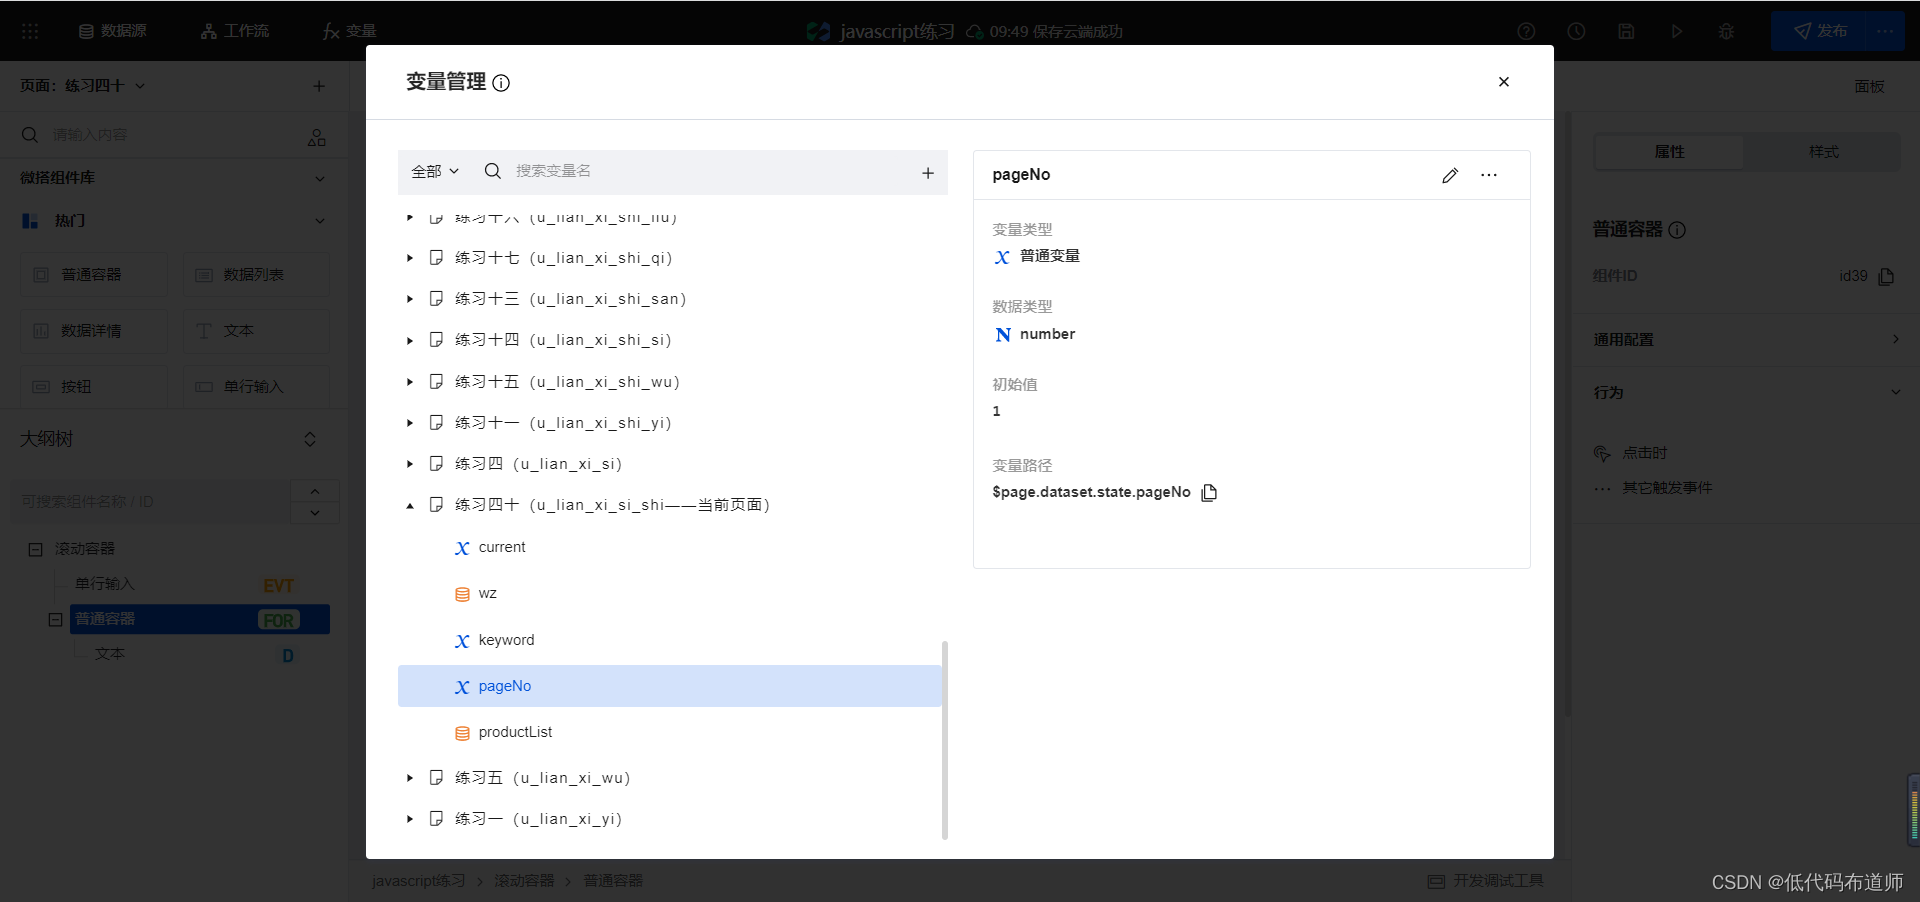1920x902 pixels.
Task: Pick the 数据列表 component
Action: point(256,275)
